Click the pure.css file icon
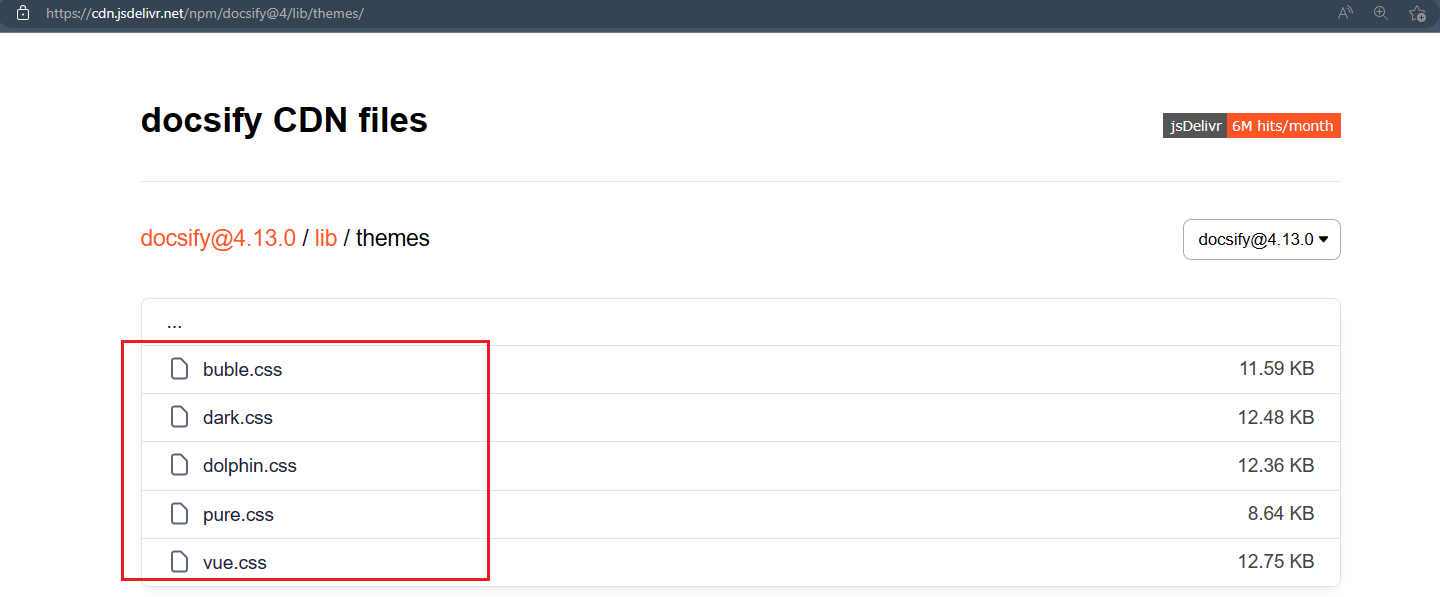This screenshot has width=1440, height=597. pos(179,514)
